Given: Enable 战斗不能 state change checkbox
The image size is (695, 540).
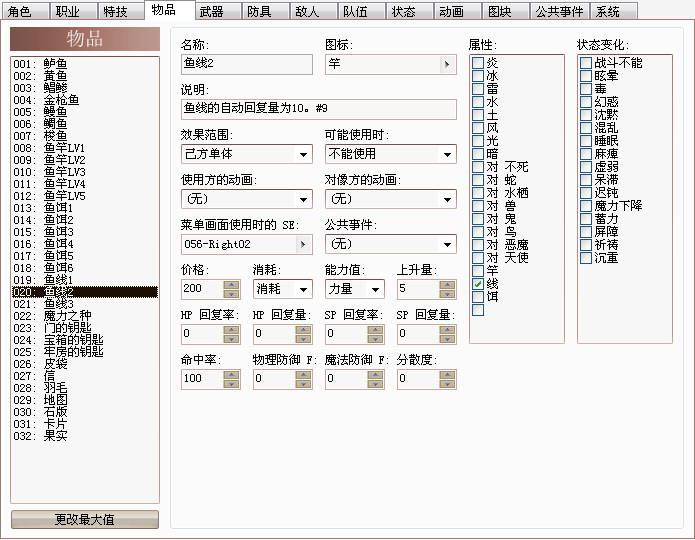Looking at the screenshot, I should pos(586,63).
